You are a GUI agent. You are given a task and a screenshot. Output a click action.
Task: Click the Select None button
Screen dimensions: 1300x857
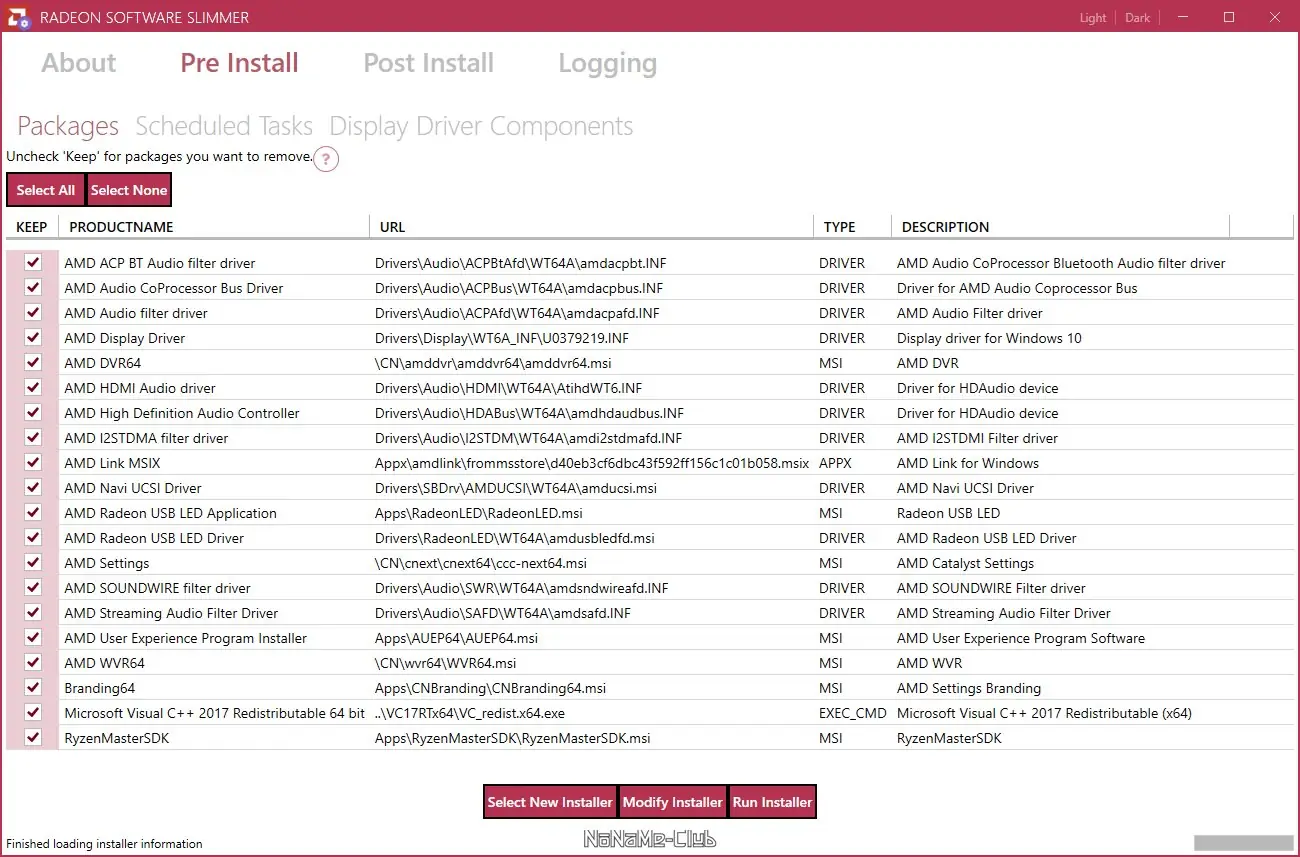click(129, 190)
